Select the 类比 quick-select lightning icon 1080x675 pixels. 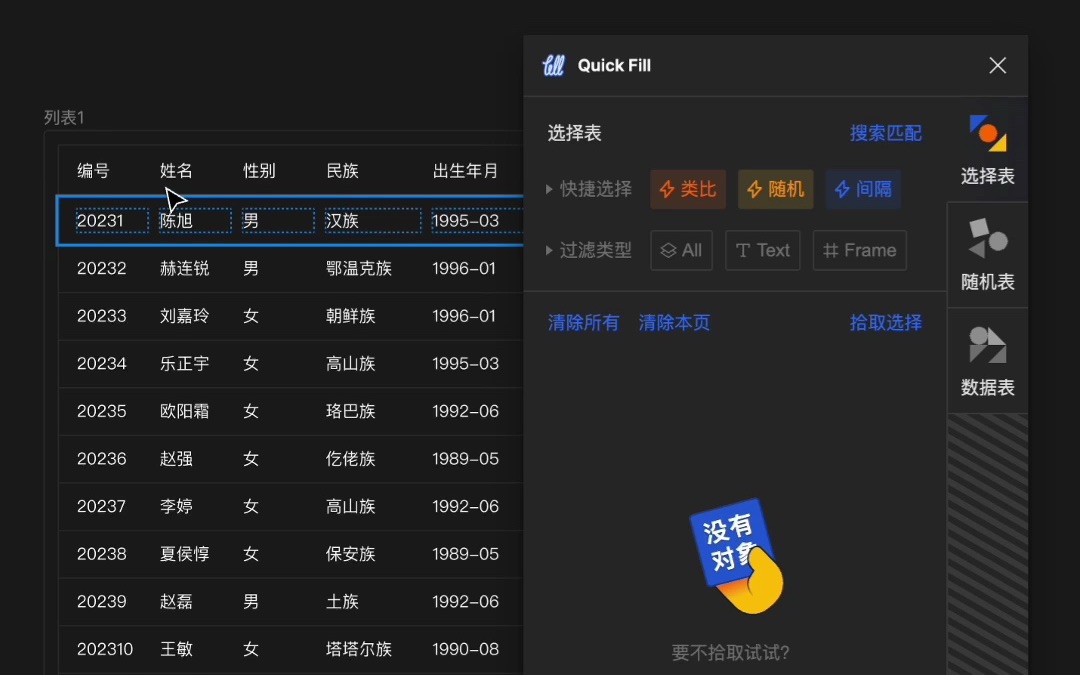click(666, 188)
